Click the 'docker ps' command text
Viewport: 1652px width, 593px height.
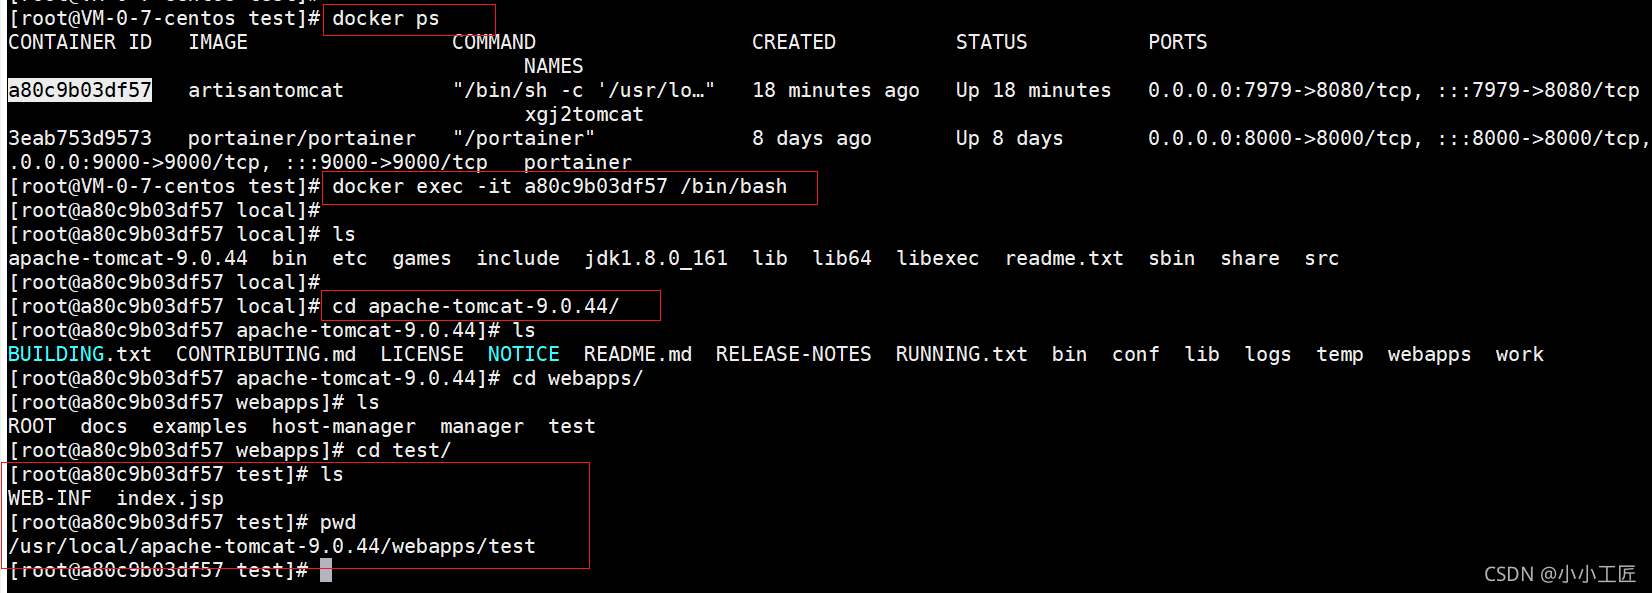pyautogui.click(x=385, y=18)
